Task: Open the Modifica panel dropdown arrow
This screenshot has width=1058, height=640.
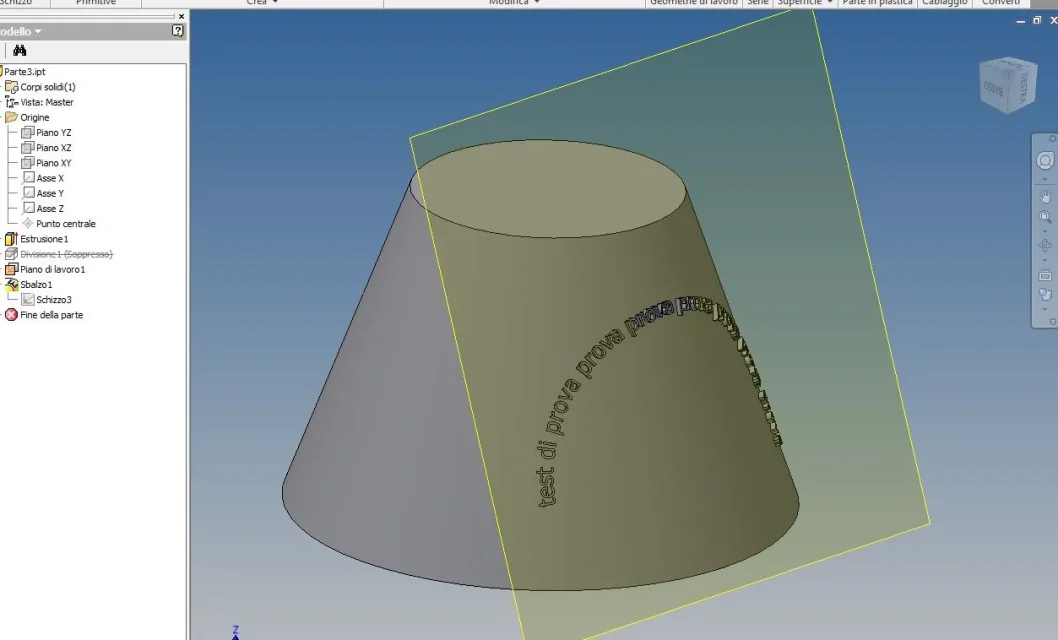Action: pyautogui.click(x=536, y=3)
